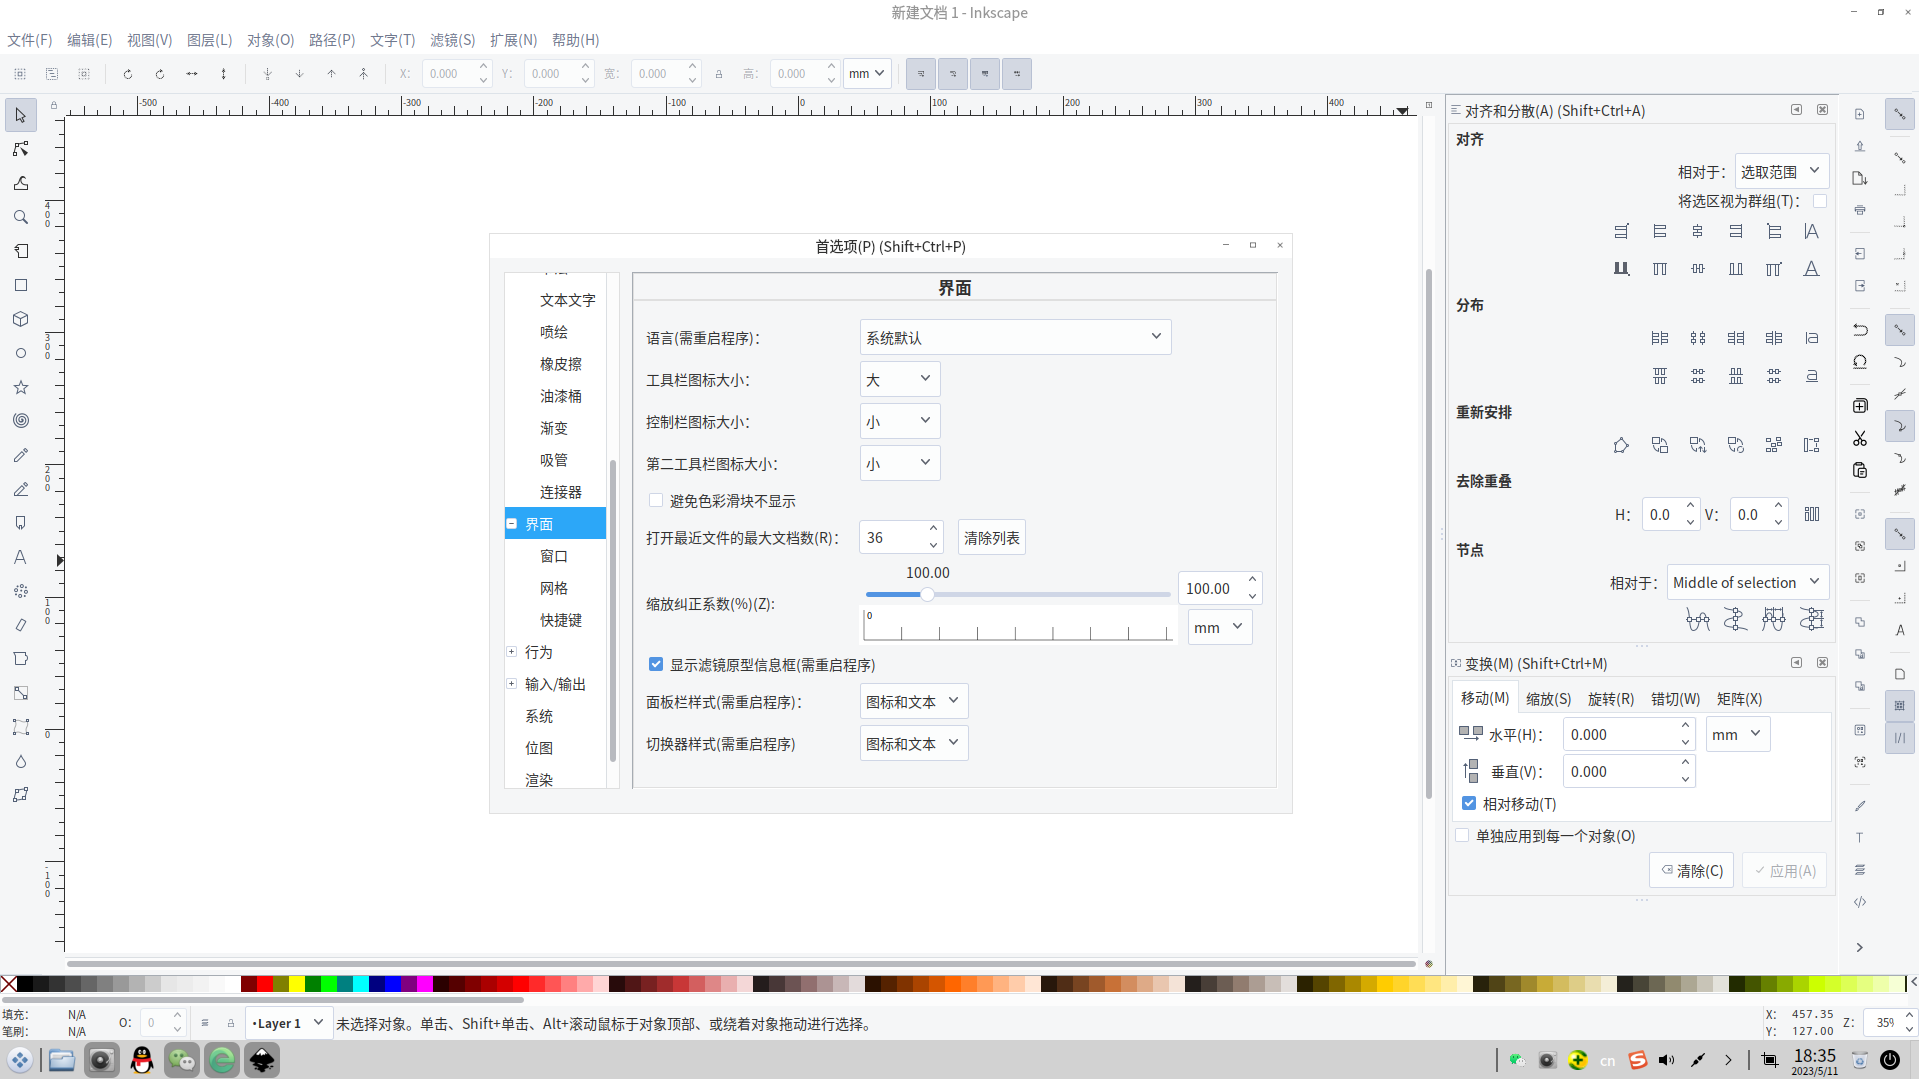The height and width of the screenshot is (1079, 1919).
Task: Select the node editing tool
Action: click(x=21, y=149)
